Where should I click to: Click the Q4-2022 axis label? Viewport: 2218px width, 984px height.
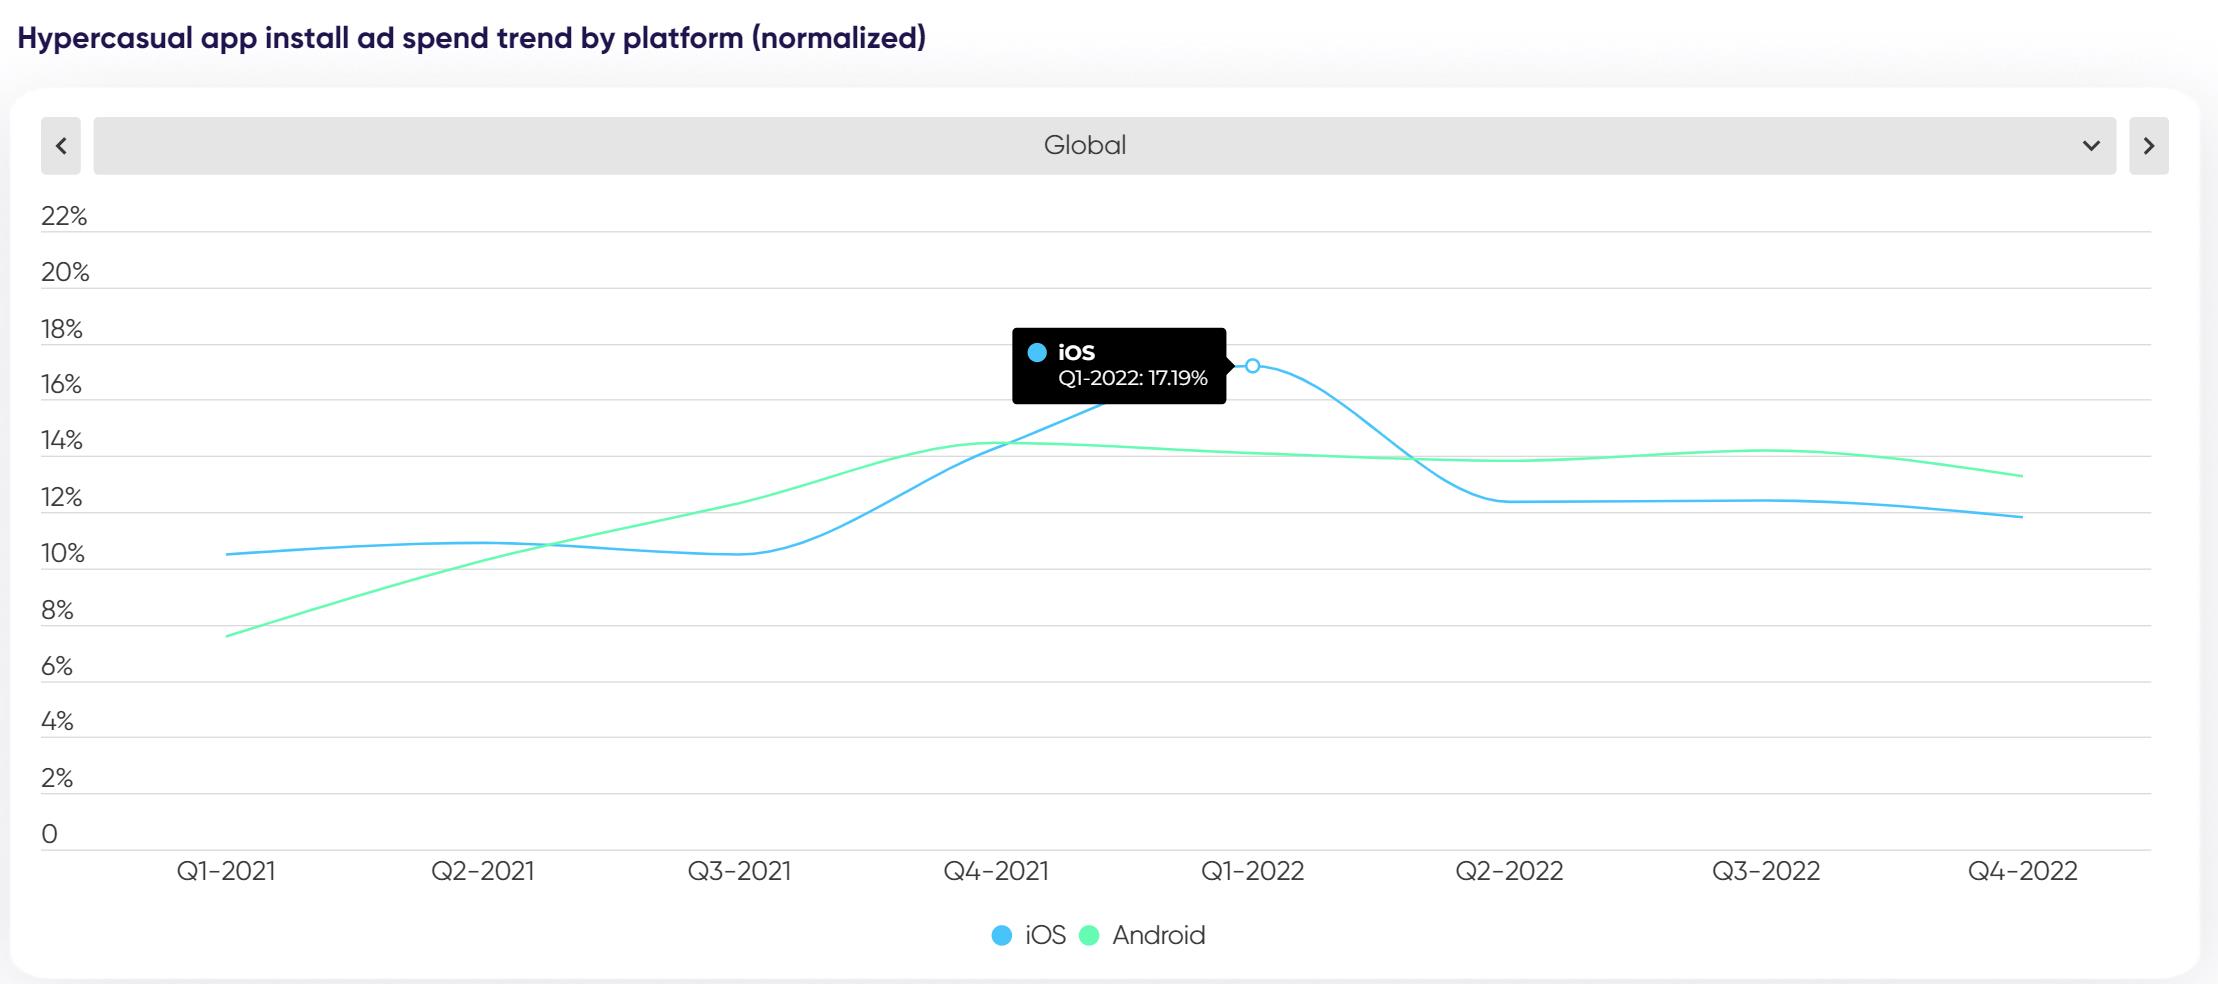tap(2022, 871)
